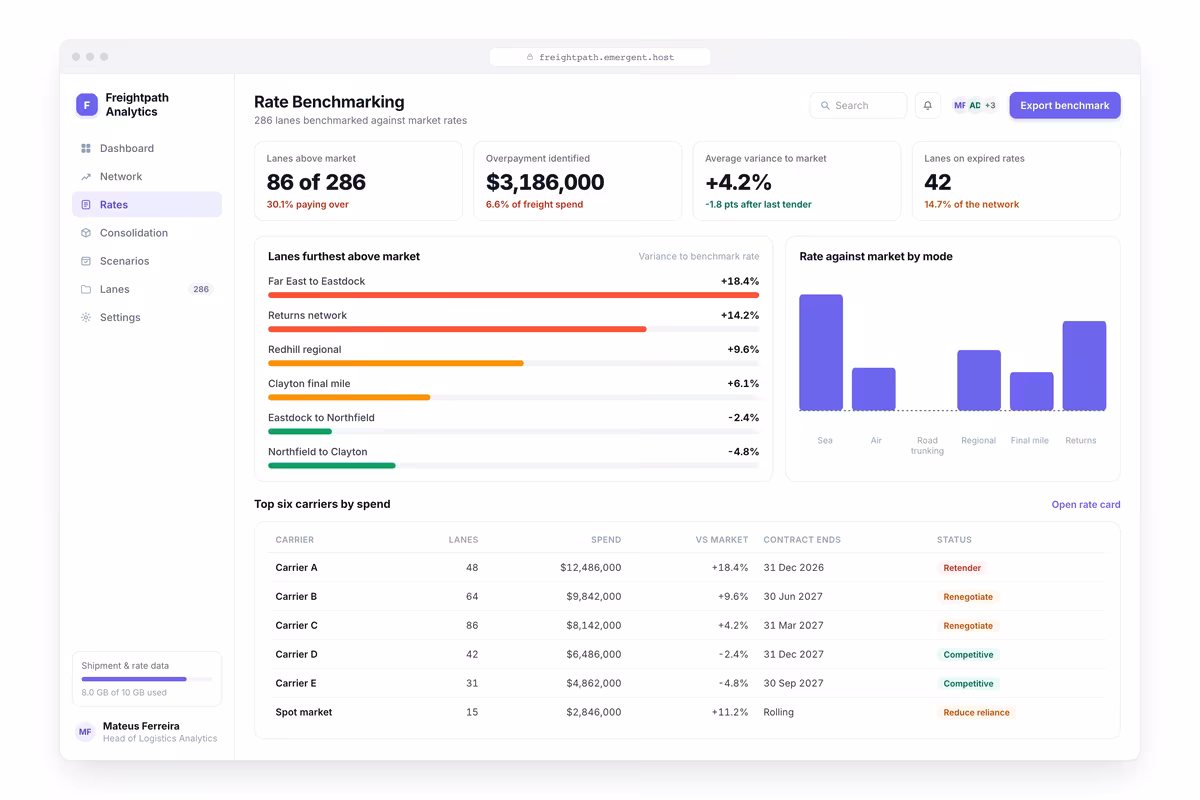Image resolution: width=1200 pixels, height=800 pixels.
Task: Click the Final mile chart bar
Action: [1032, 391]
